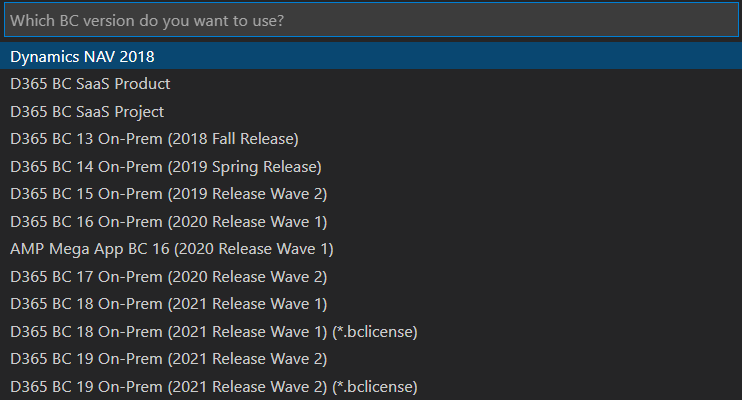Image resolution: width=742 pixels, height=400 pixels.
Task: Select D365 BC 19 On-Prem without bclicense
Action: click(168, 358)
